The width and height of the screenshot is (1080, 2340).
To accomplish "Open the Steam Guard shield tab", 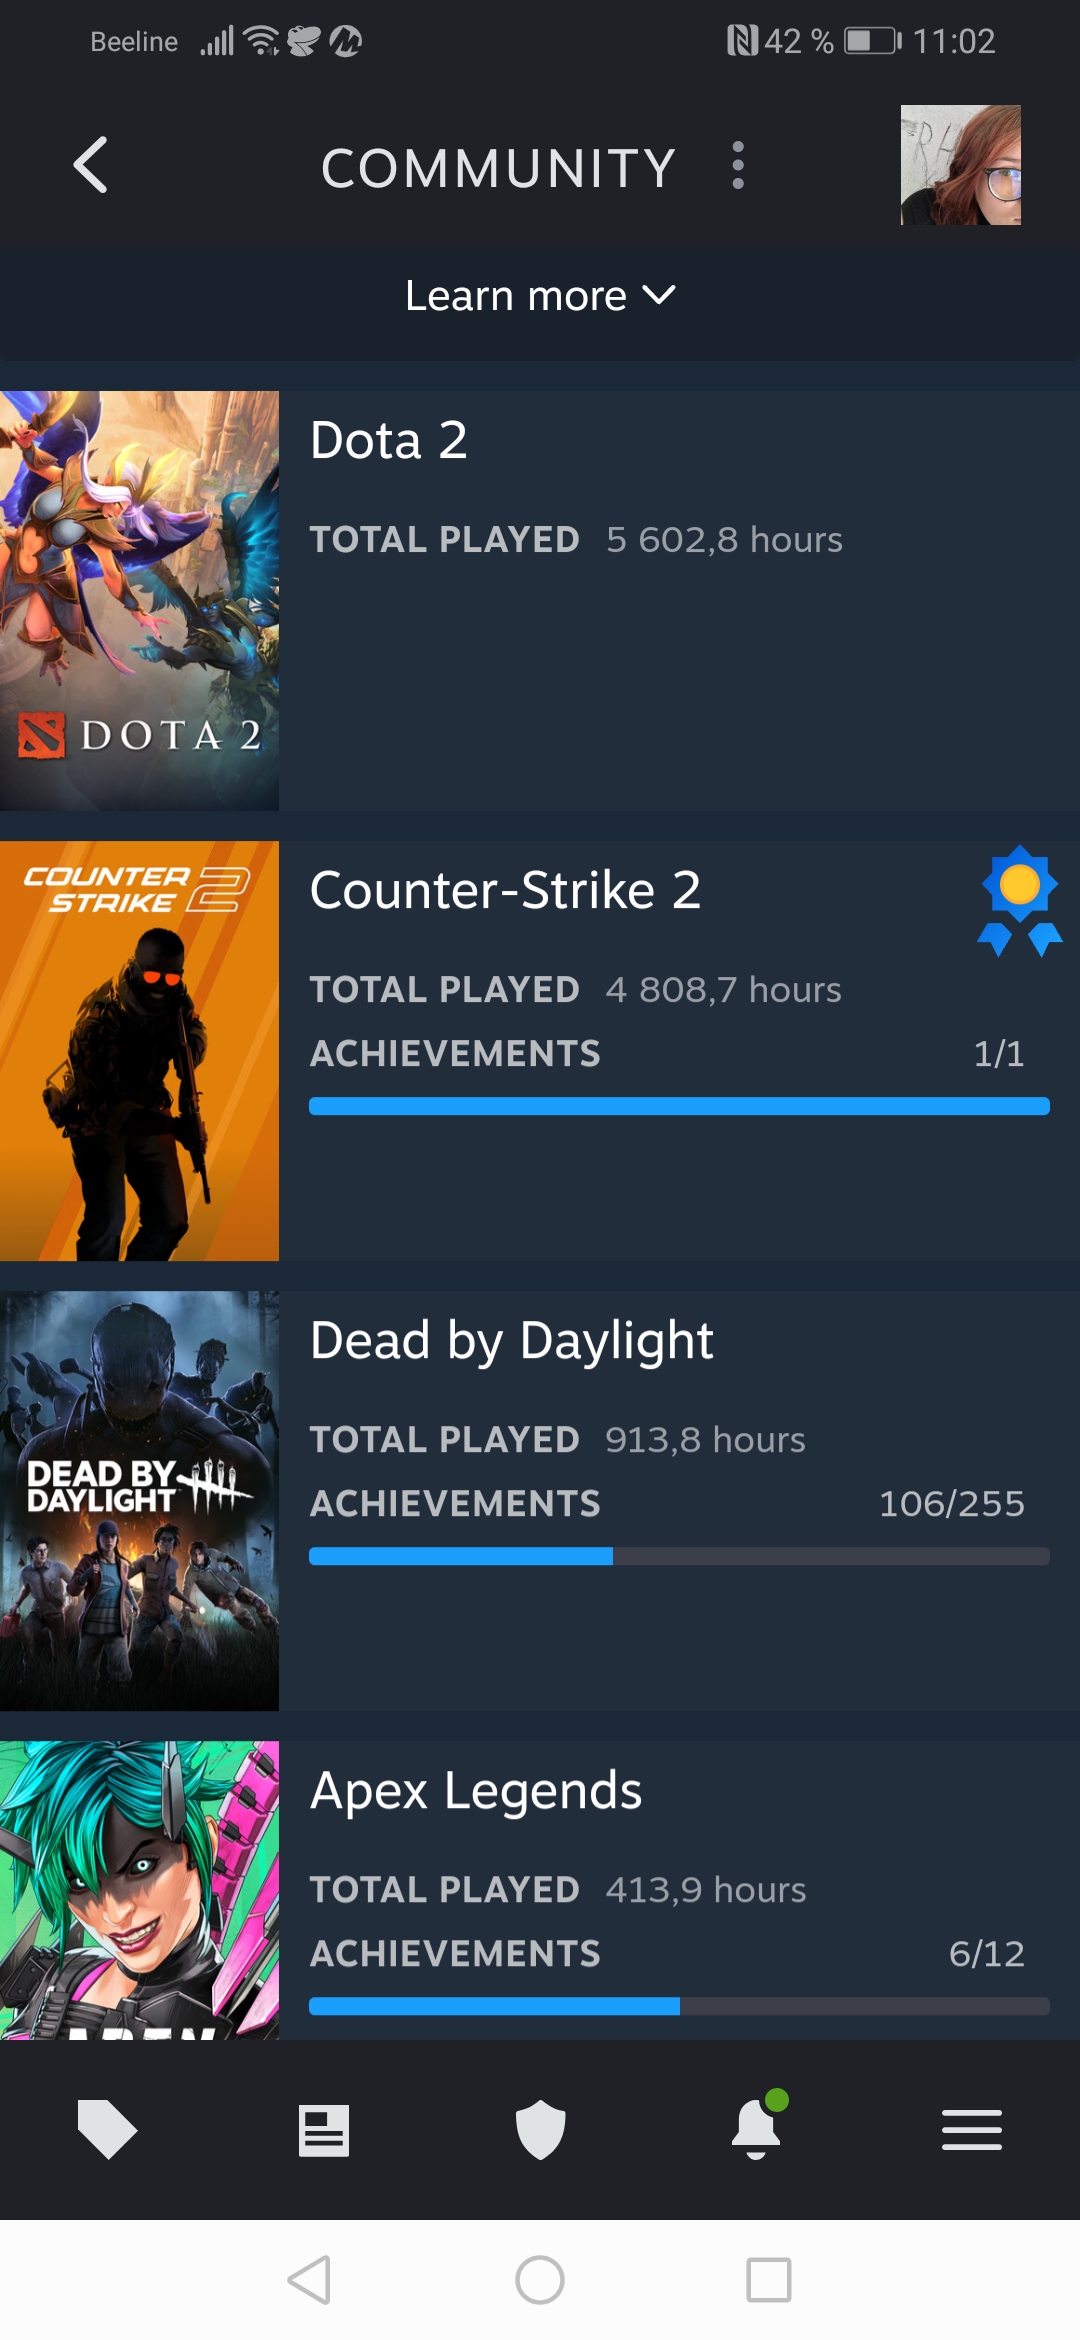I will [x=540, y=2130].
